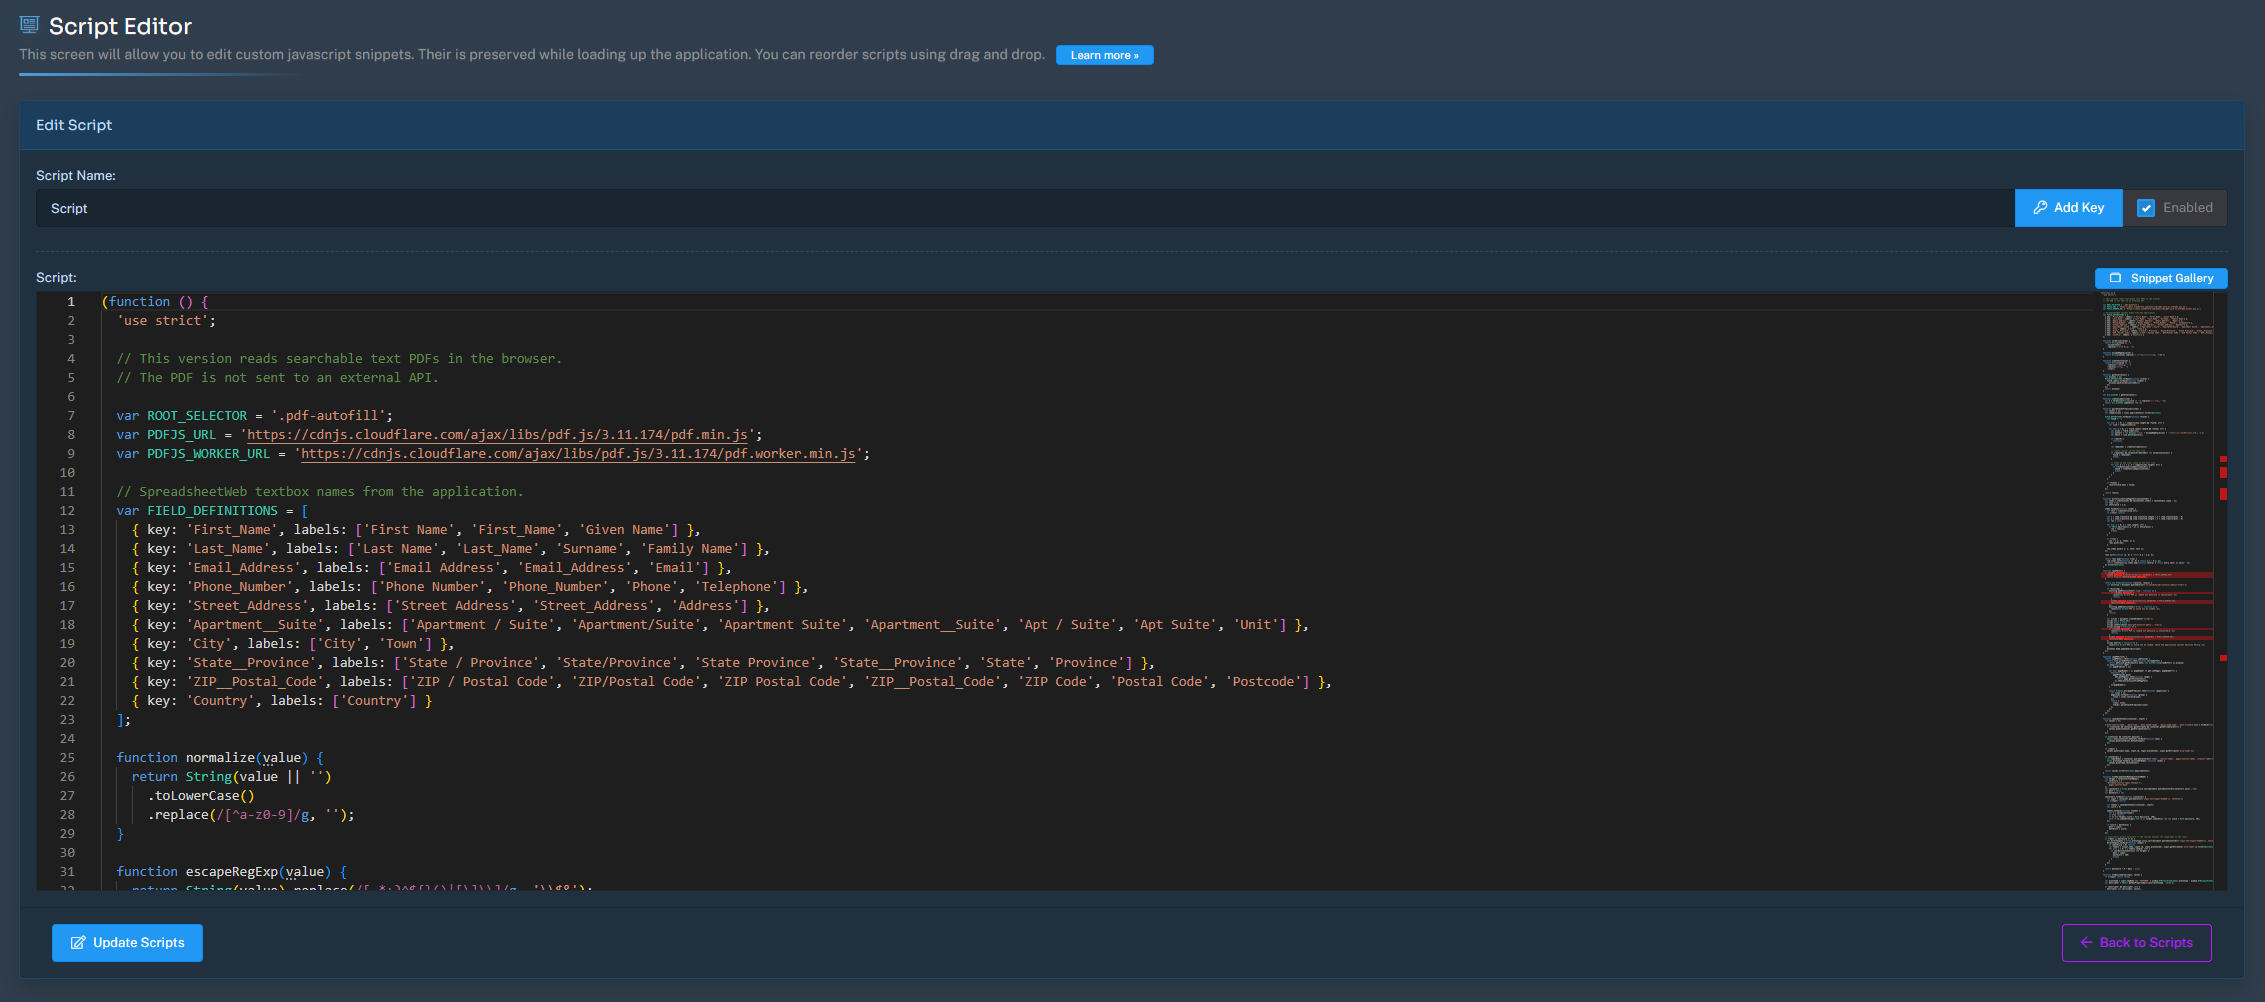This screenshot has height=1002, width=2265.
Task: Click the 'Last_Name' key on line 14
Action: click(x=228, y=549)
